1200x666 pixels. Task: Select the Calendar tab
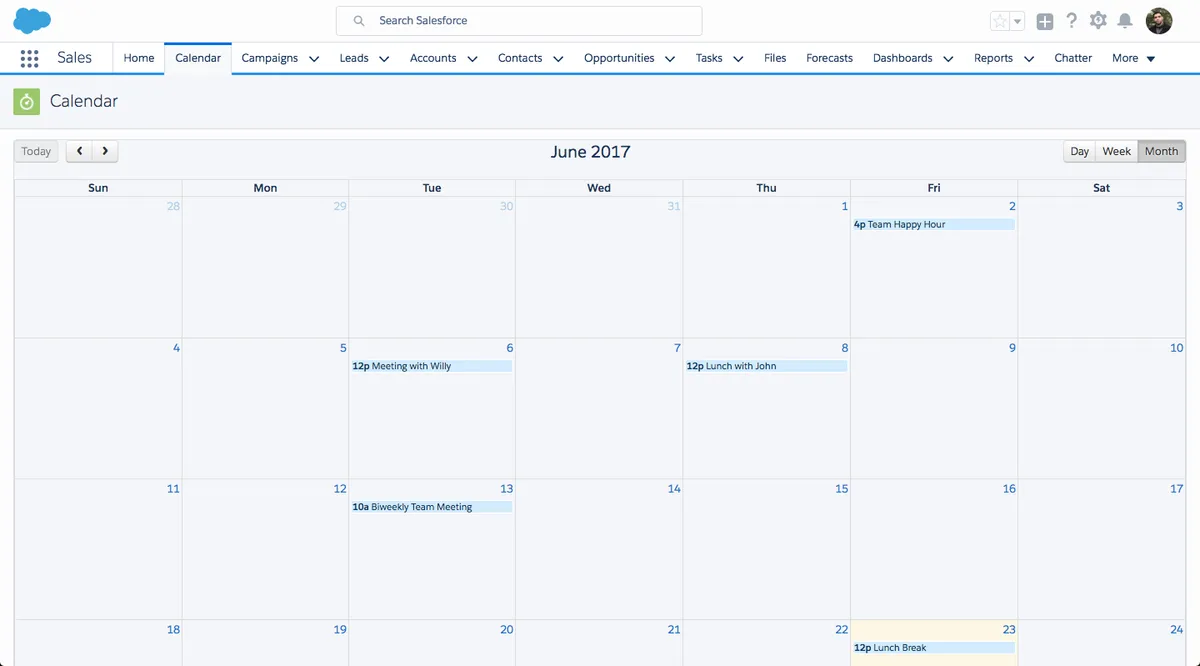pos(198,58)
